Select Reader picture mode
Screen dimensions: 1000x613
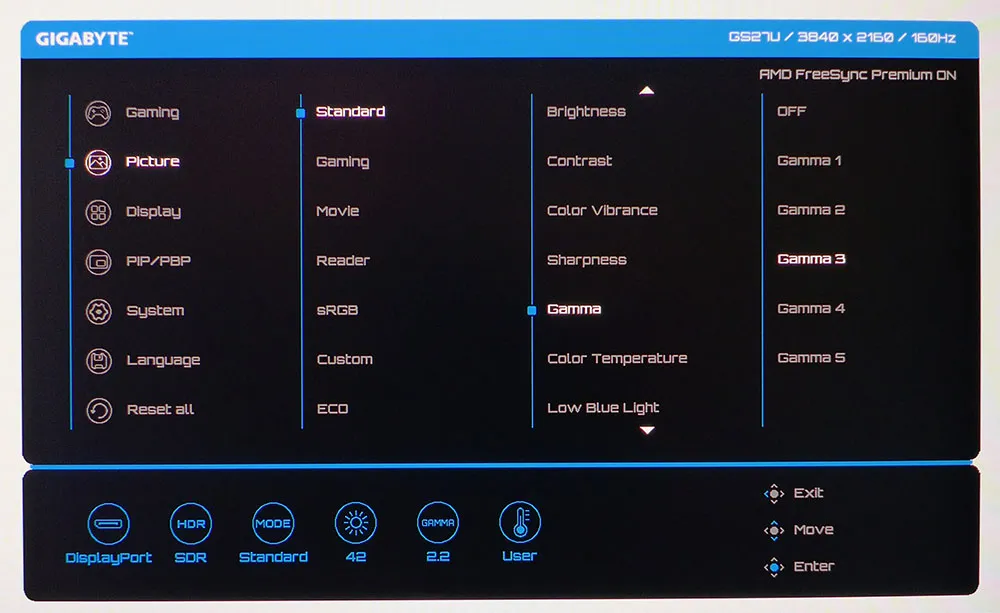coord(342,260)
